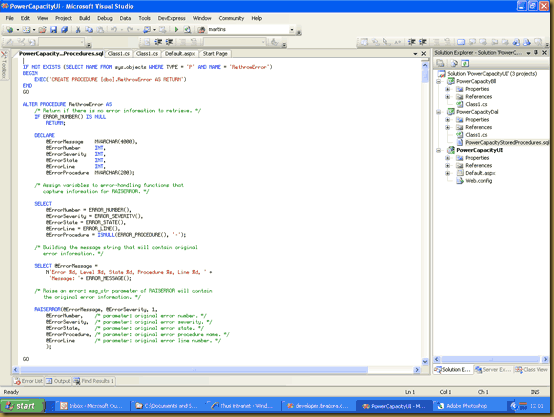Toggle the Toolbox auto-hide side tab
Screen dimensions: 554x417
pos(4,65)
